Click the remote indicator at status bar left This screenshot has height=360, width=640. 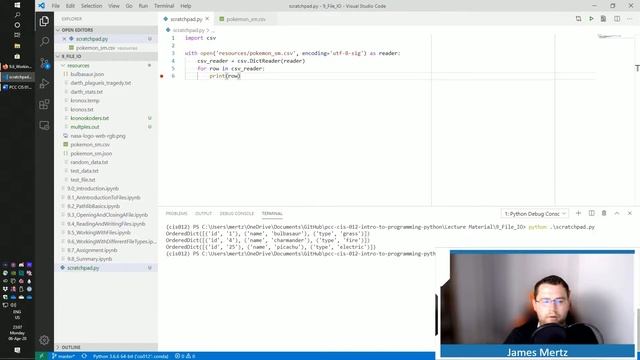coord(41,356)
